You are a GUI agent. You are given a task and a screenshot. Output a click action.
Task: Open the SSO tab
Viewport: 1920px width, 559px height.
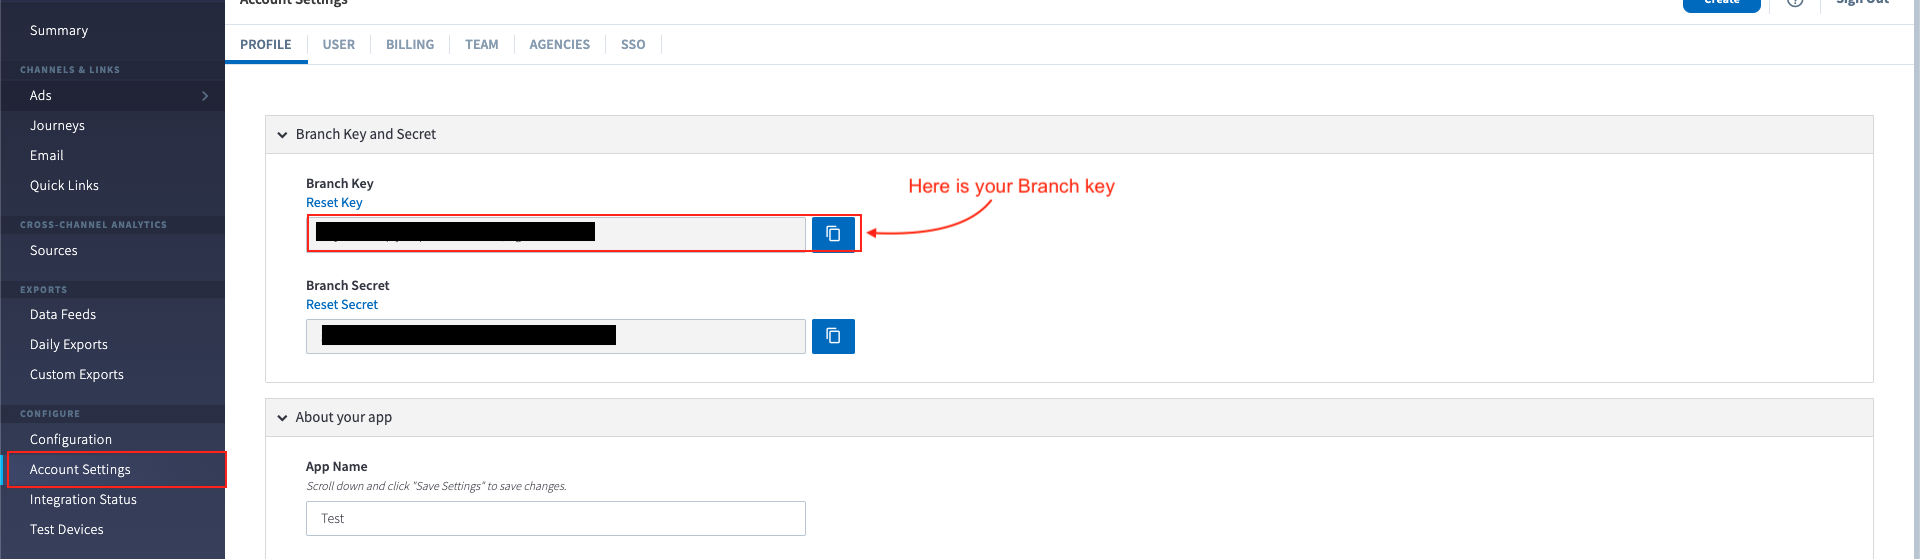coord(633,45)
